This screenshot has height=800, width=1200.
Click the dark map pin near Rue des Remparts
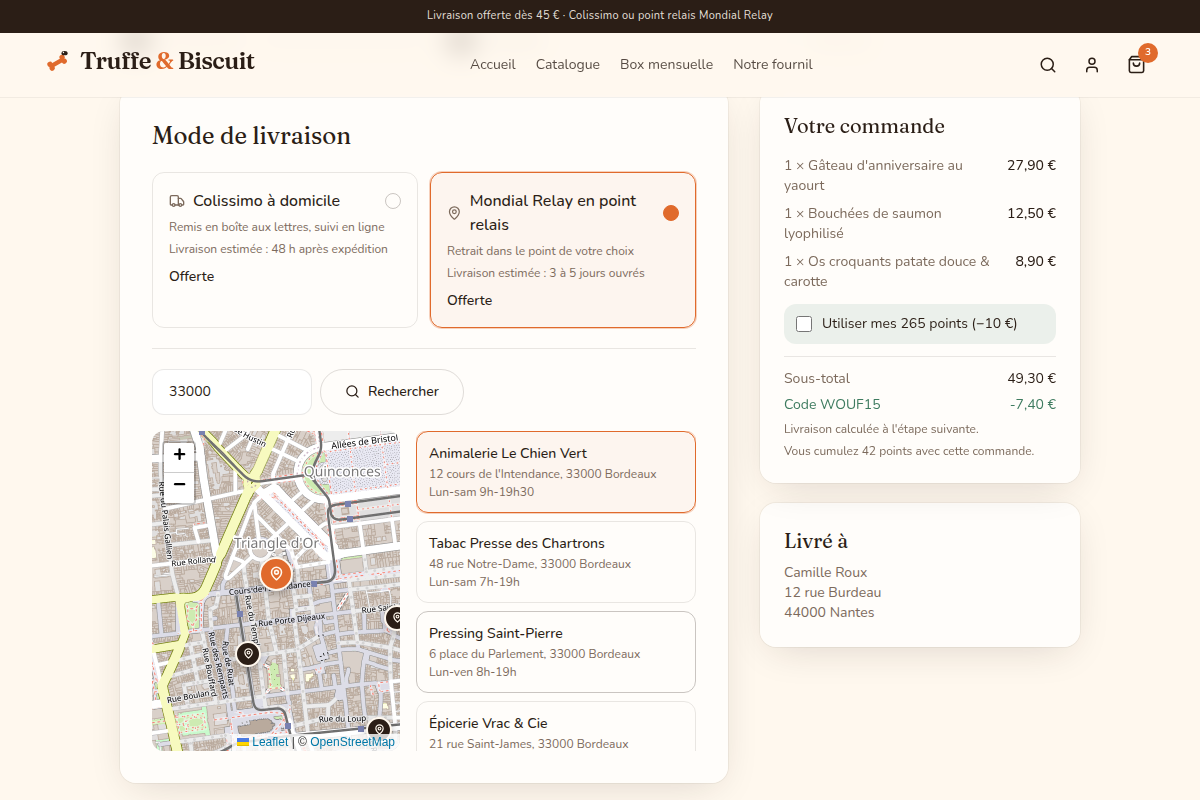point(248,654)
